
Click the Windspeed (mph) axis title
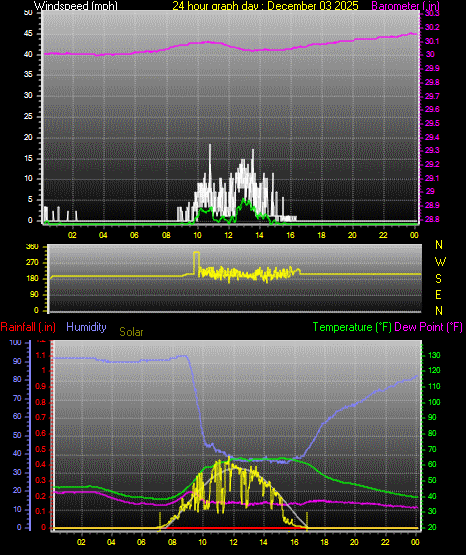(76, 6)
